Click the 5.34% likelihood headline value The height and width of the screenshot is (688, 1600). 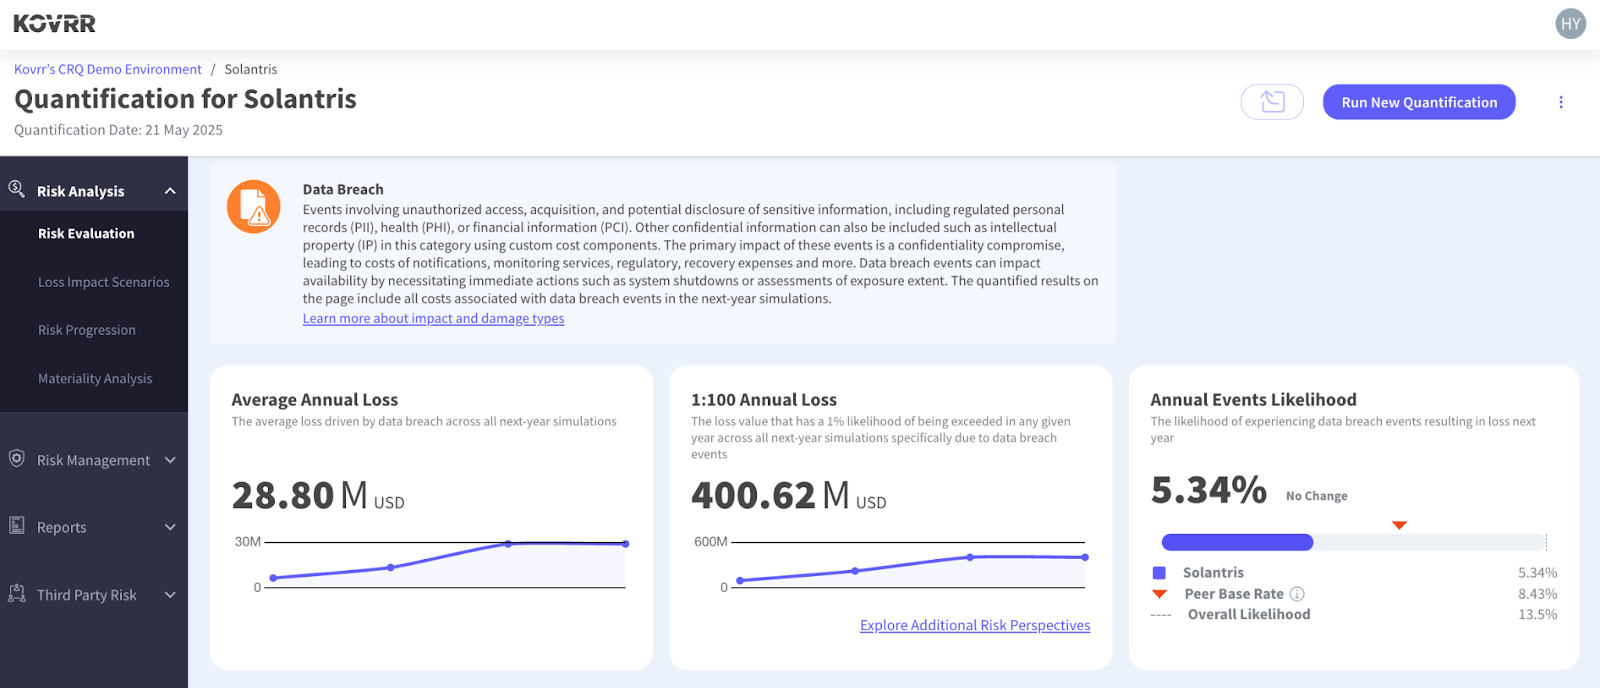pyautogui.click(x=1209, y=490)
